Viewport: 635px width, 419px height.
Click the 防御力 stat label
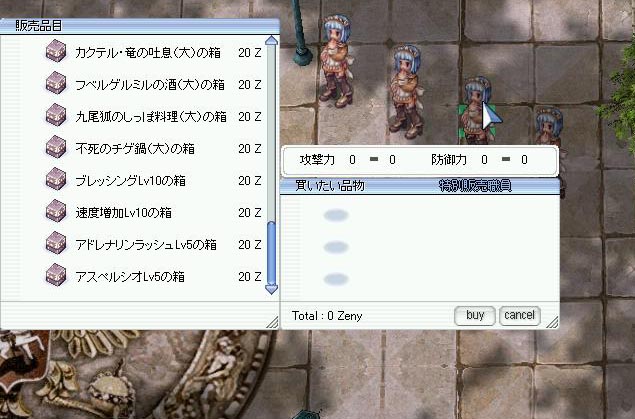click(449, 160)
